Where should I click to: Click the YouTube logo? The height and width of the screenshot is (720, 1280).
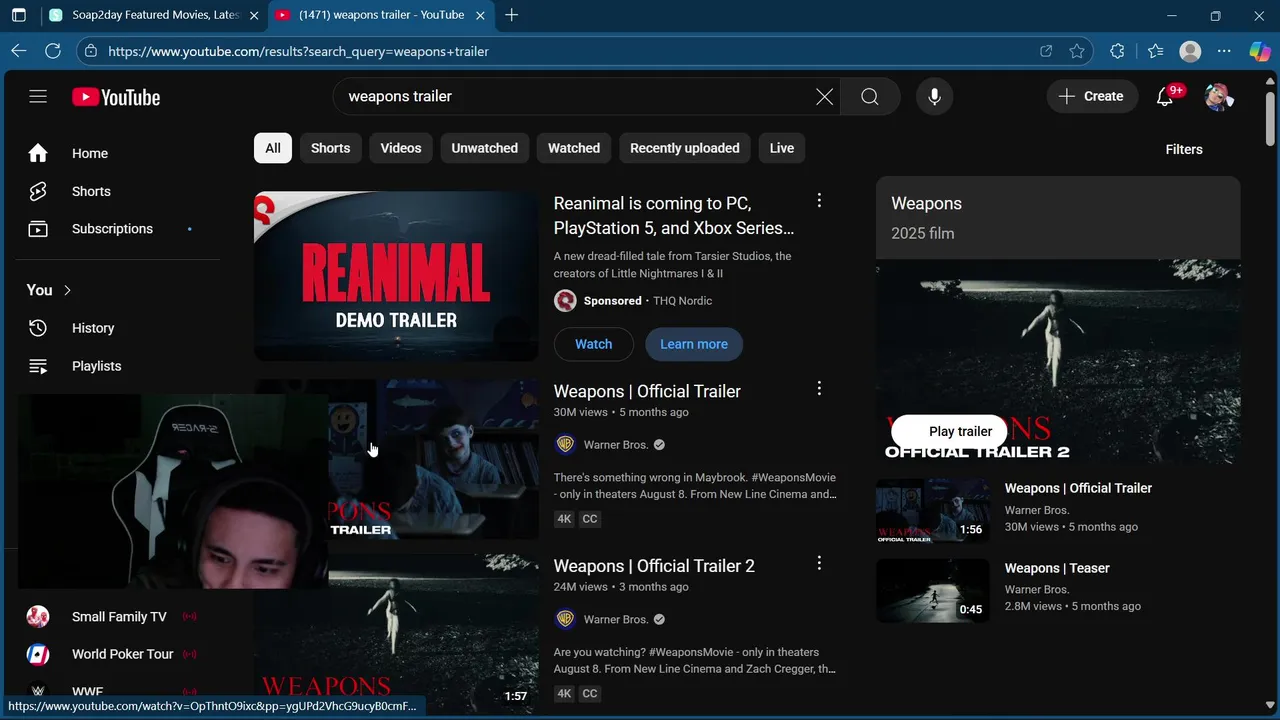(116, 97)
